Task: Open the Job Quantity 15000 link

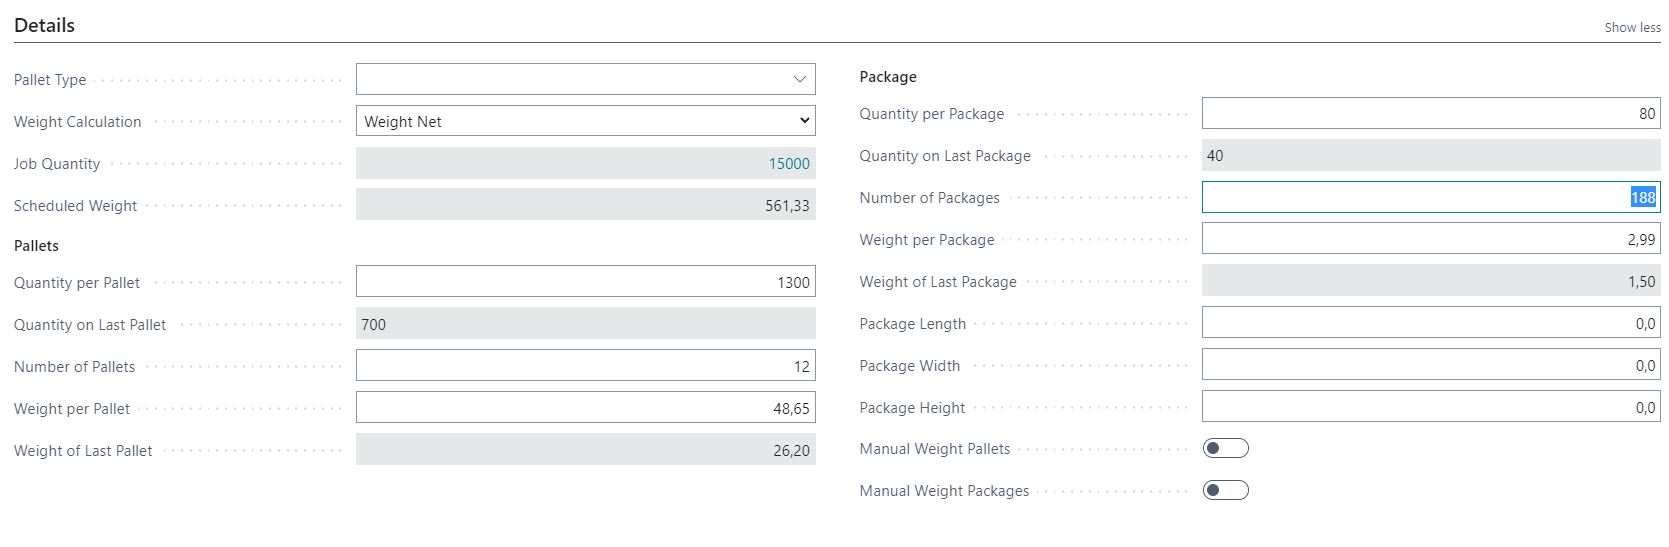Action: click(789, 164)
